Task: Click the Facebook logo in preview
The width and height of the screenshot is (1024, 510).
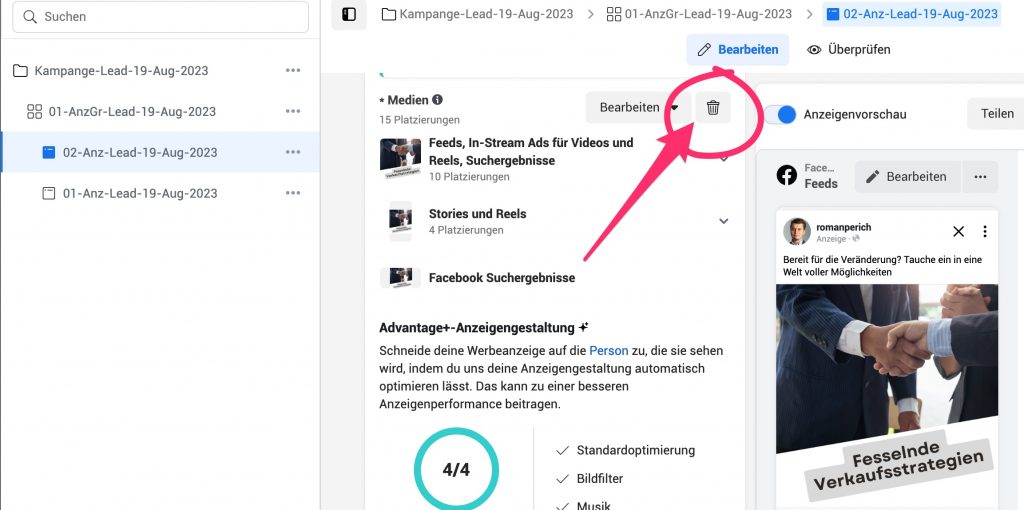Action: (x=787, y=176)
